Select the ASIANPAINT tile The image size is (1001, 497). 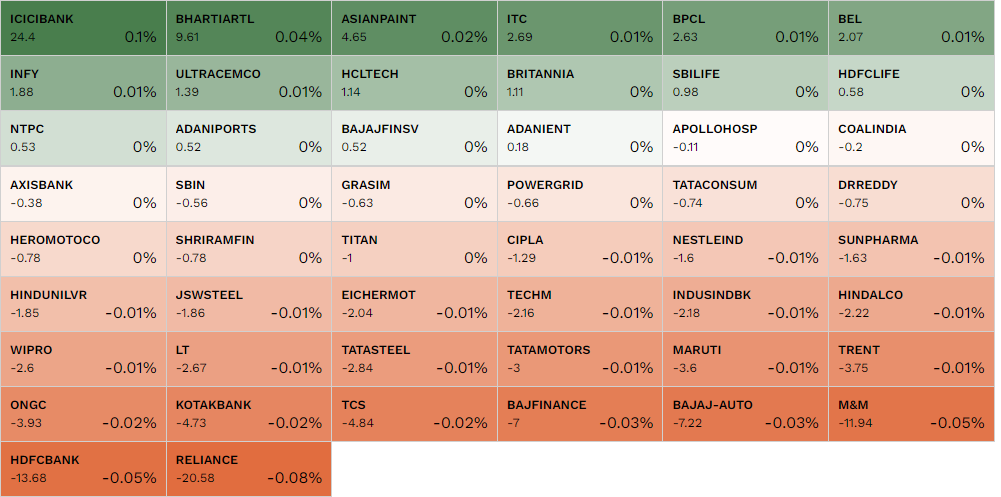[x=414, y=28]
